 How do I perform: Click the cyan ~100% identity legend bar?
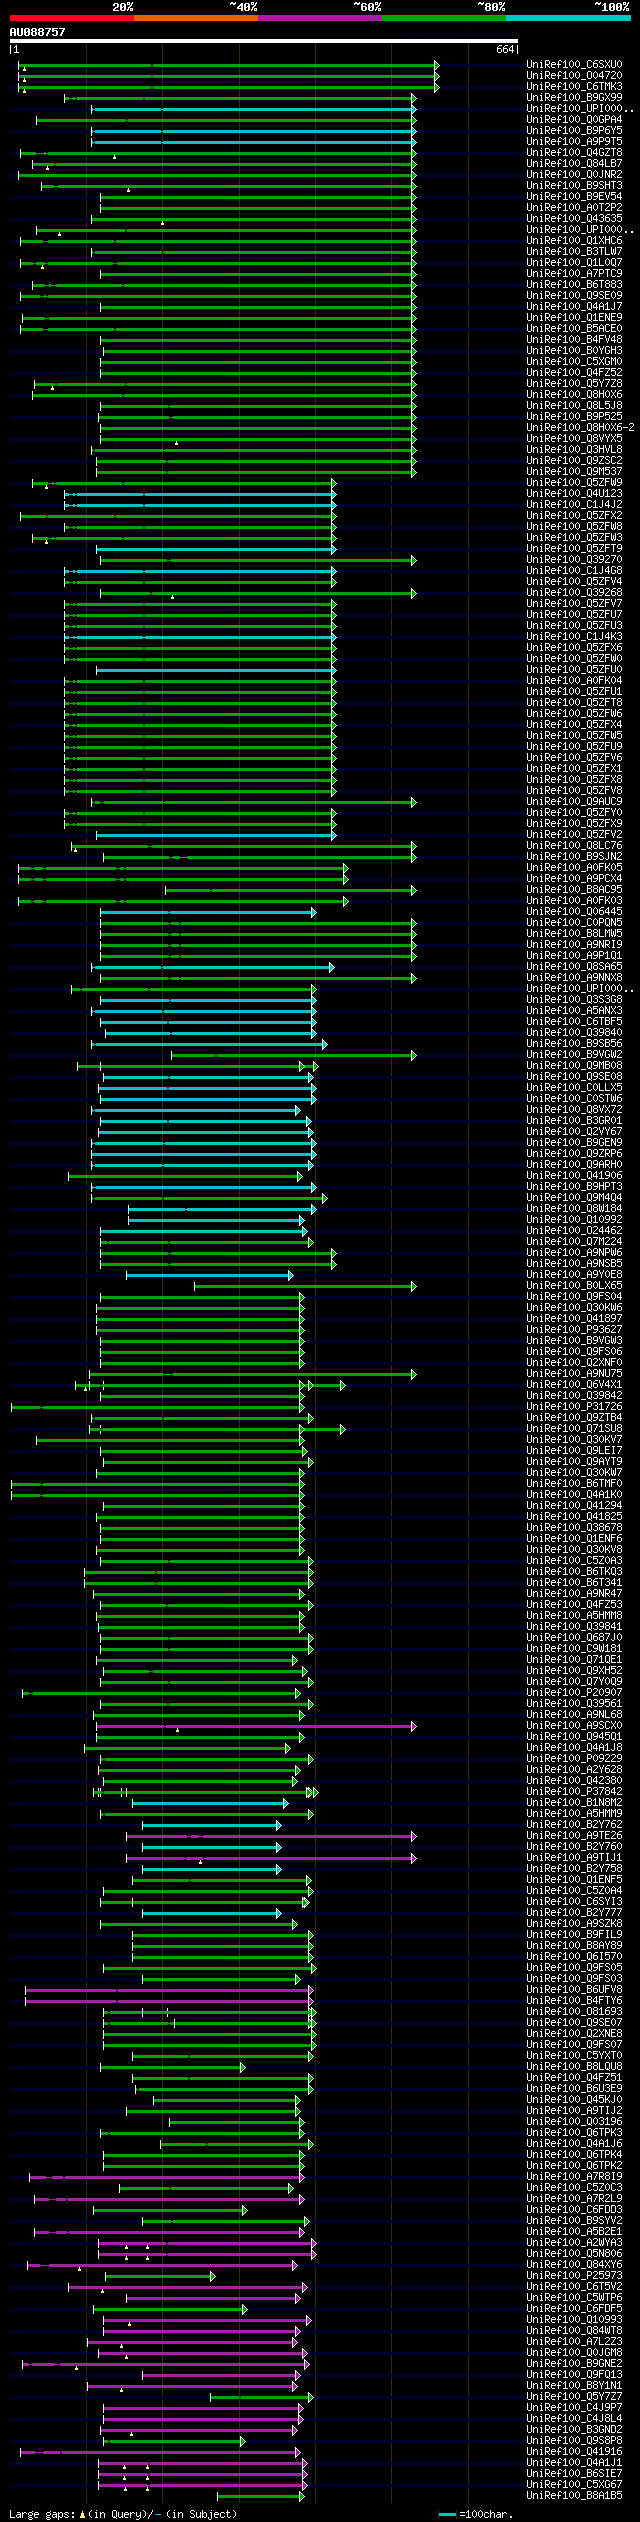tap(567, 17)
